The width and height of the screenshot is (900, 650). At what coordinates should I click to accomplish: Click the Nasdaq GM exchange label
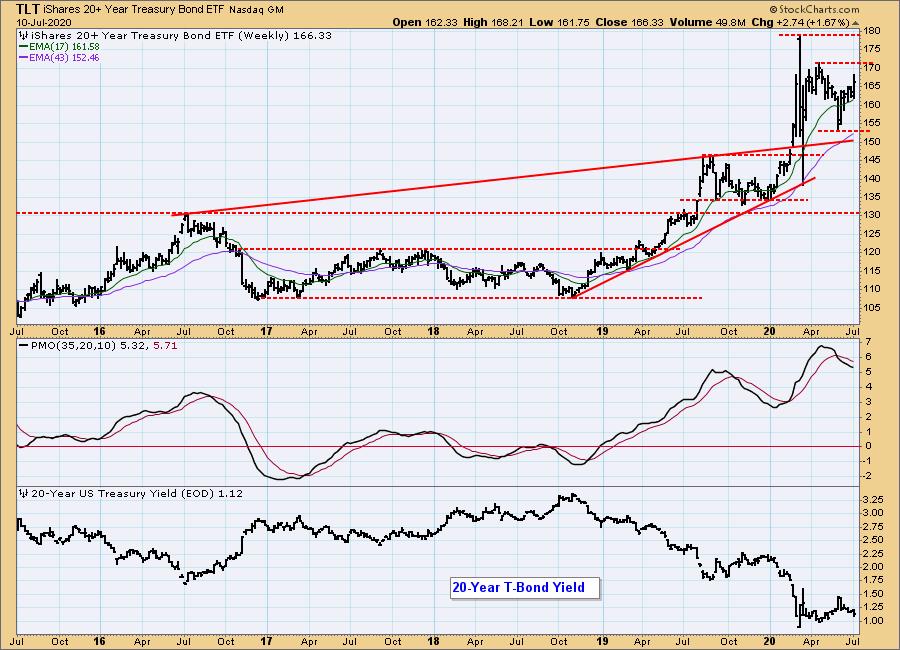pos(257,10)
